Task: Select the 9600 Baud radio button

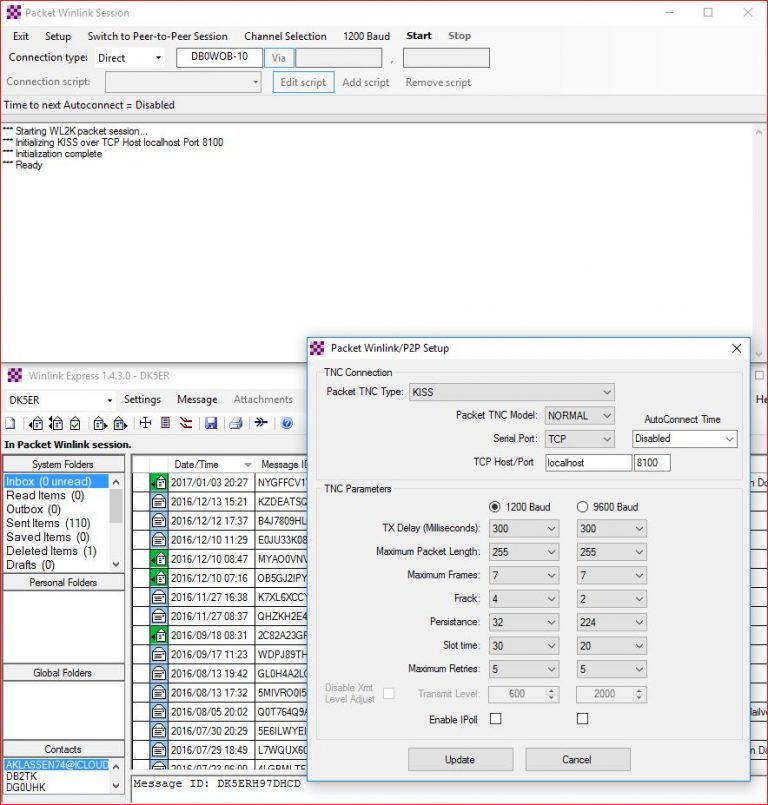Action: click(x=584, y=507)
